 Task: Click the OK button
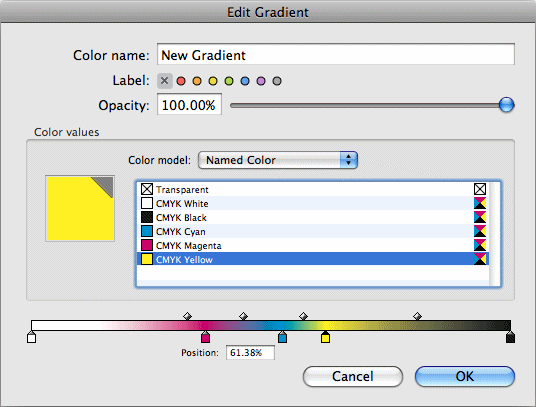click(x=465, y=377)
